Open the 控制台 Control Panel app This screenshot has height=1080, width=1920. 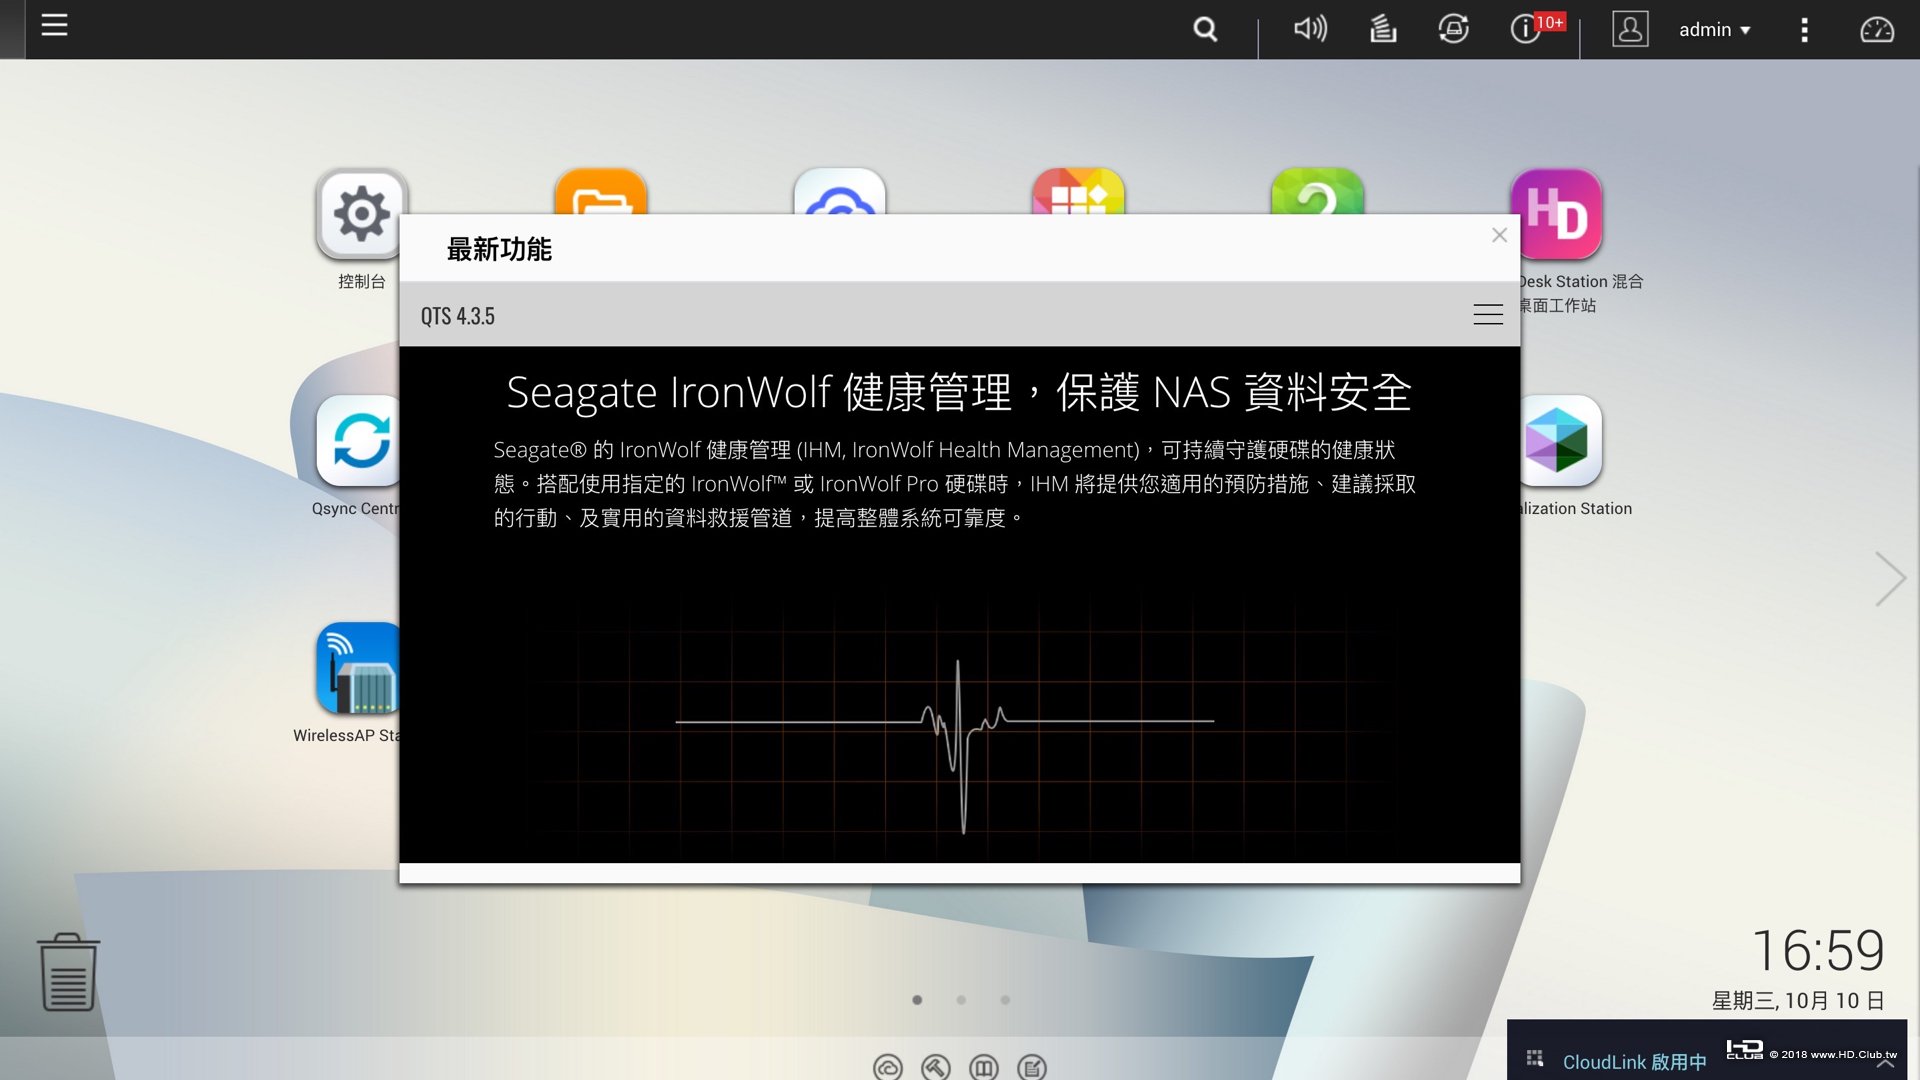coord(361,214)
